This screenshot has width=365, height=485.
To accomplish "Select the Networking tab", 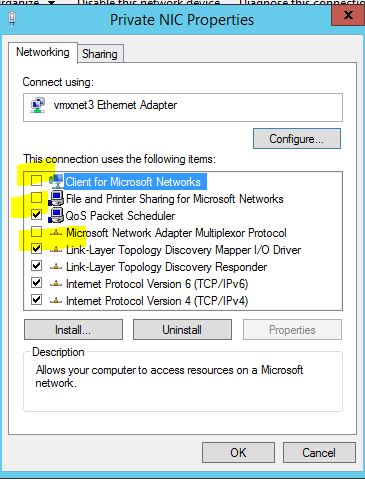I will point(43,52).
